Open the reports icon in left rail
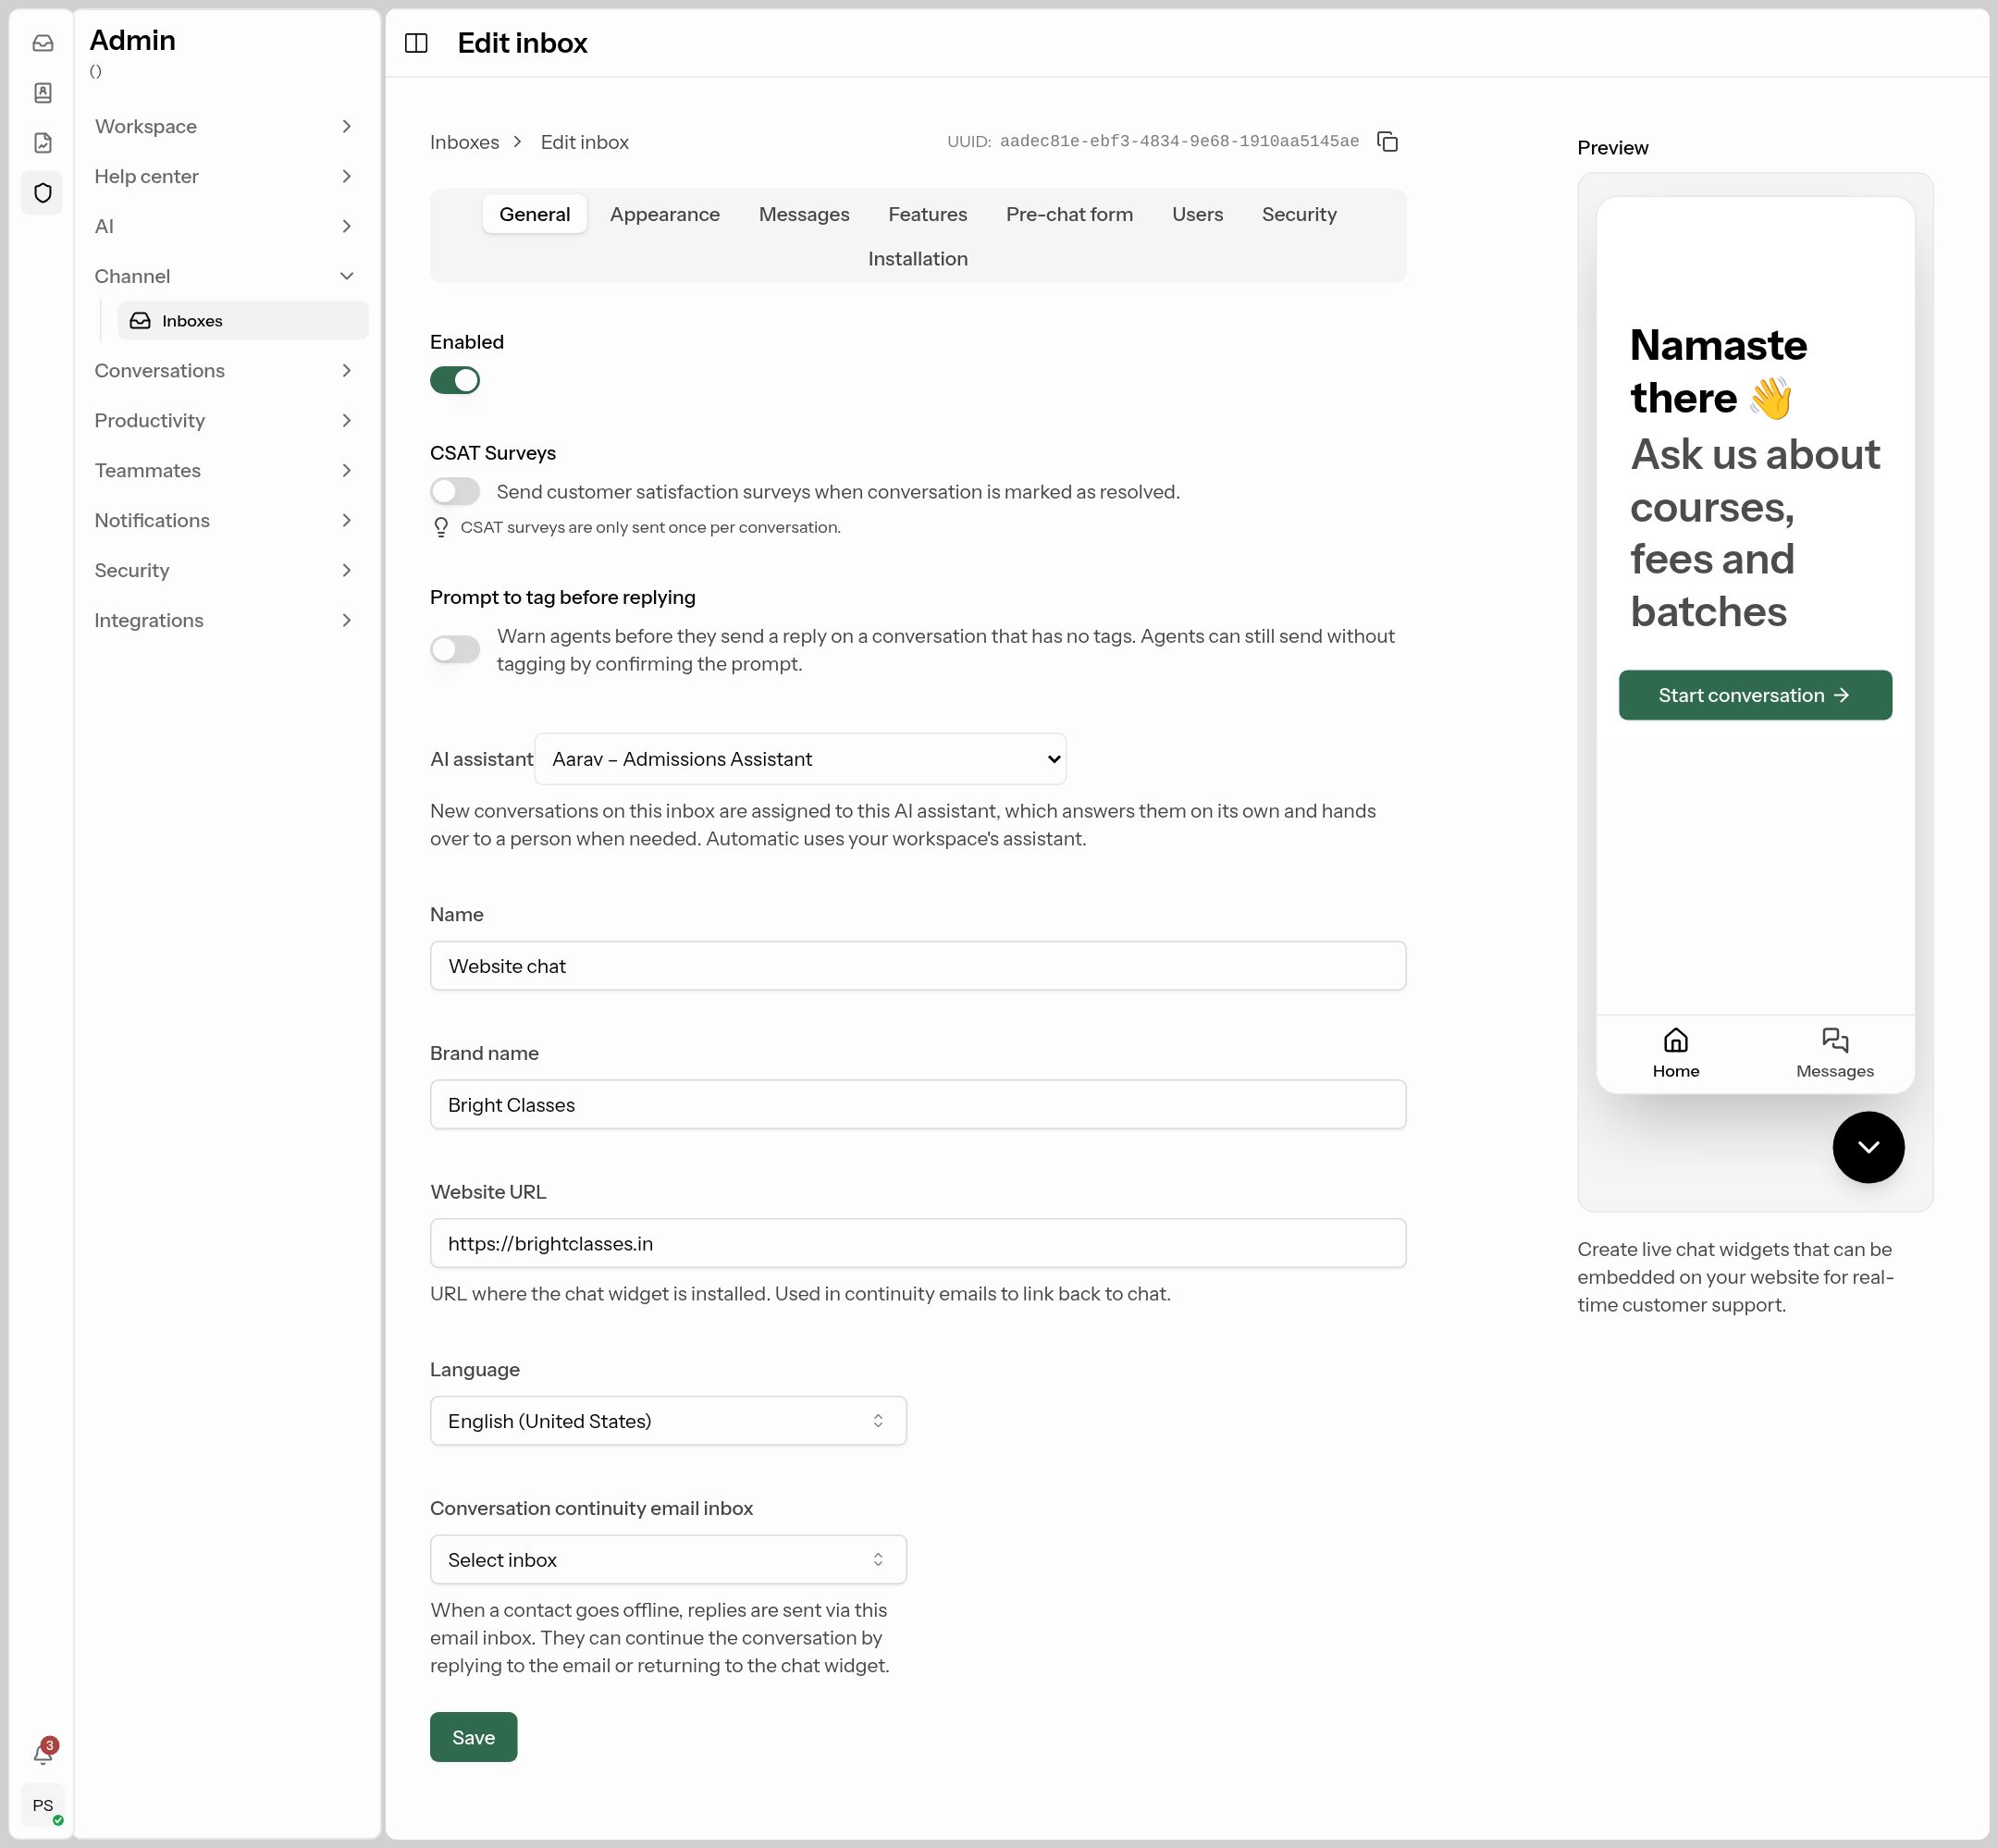 pyautogui.click(x=43, y=143)
